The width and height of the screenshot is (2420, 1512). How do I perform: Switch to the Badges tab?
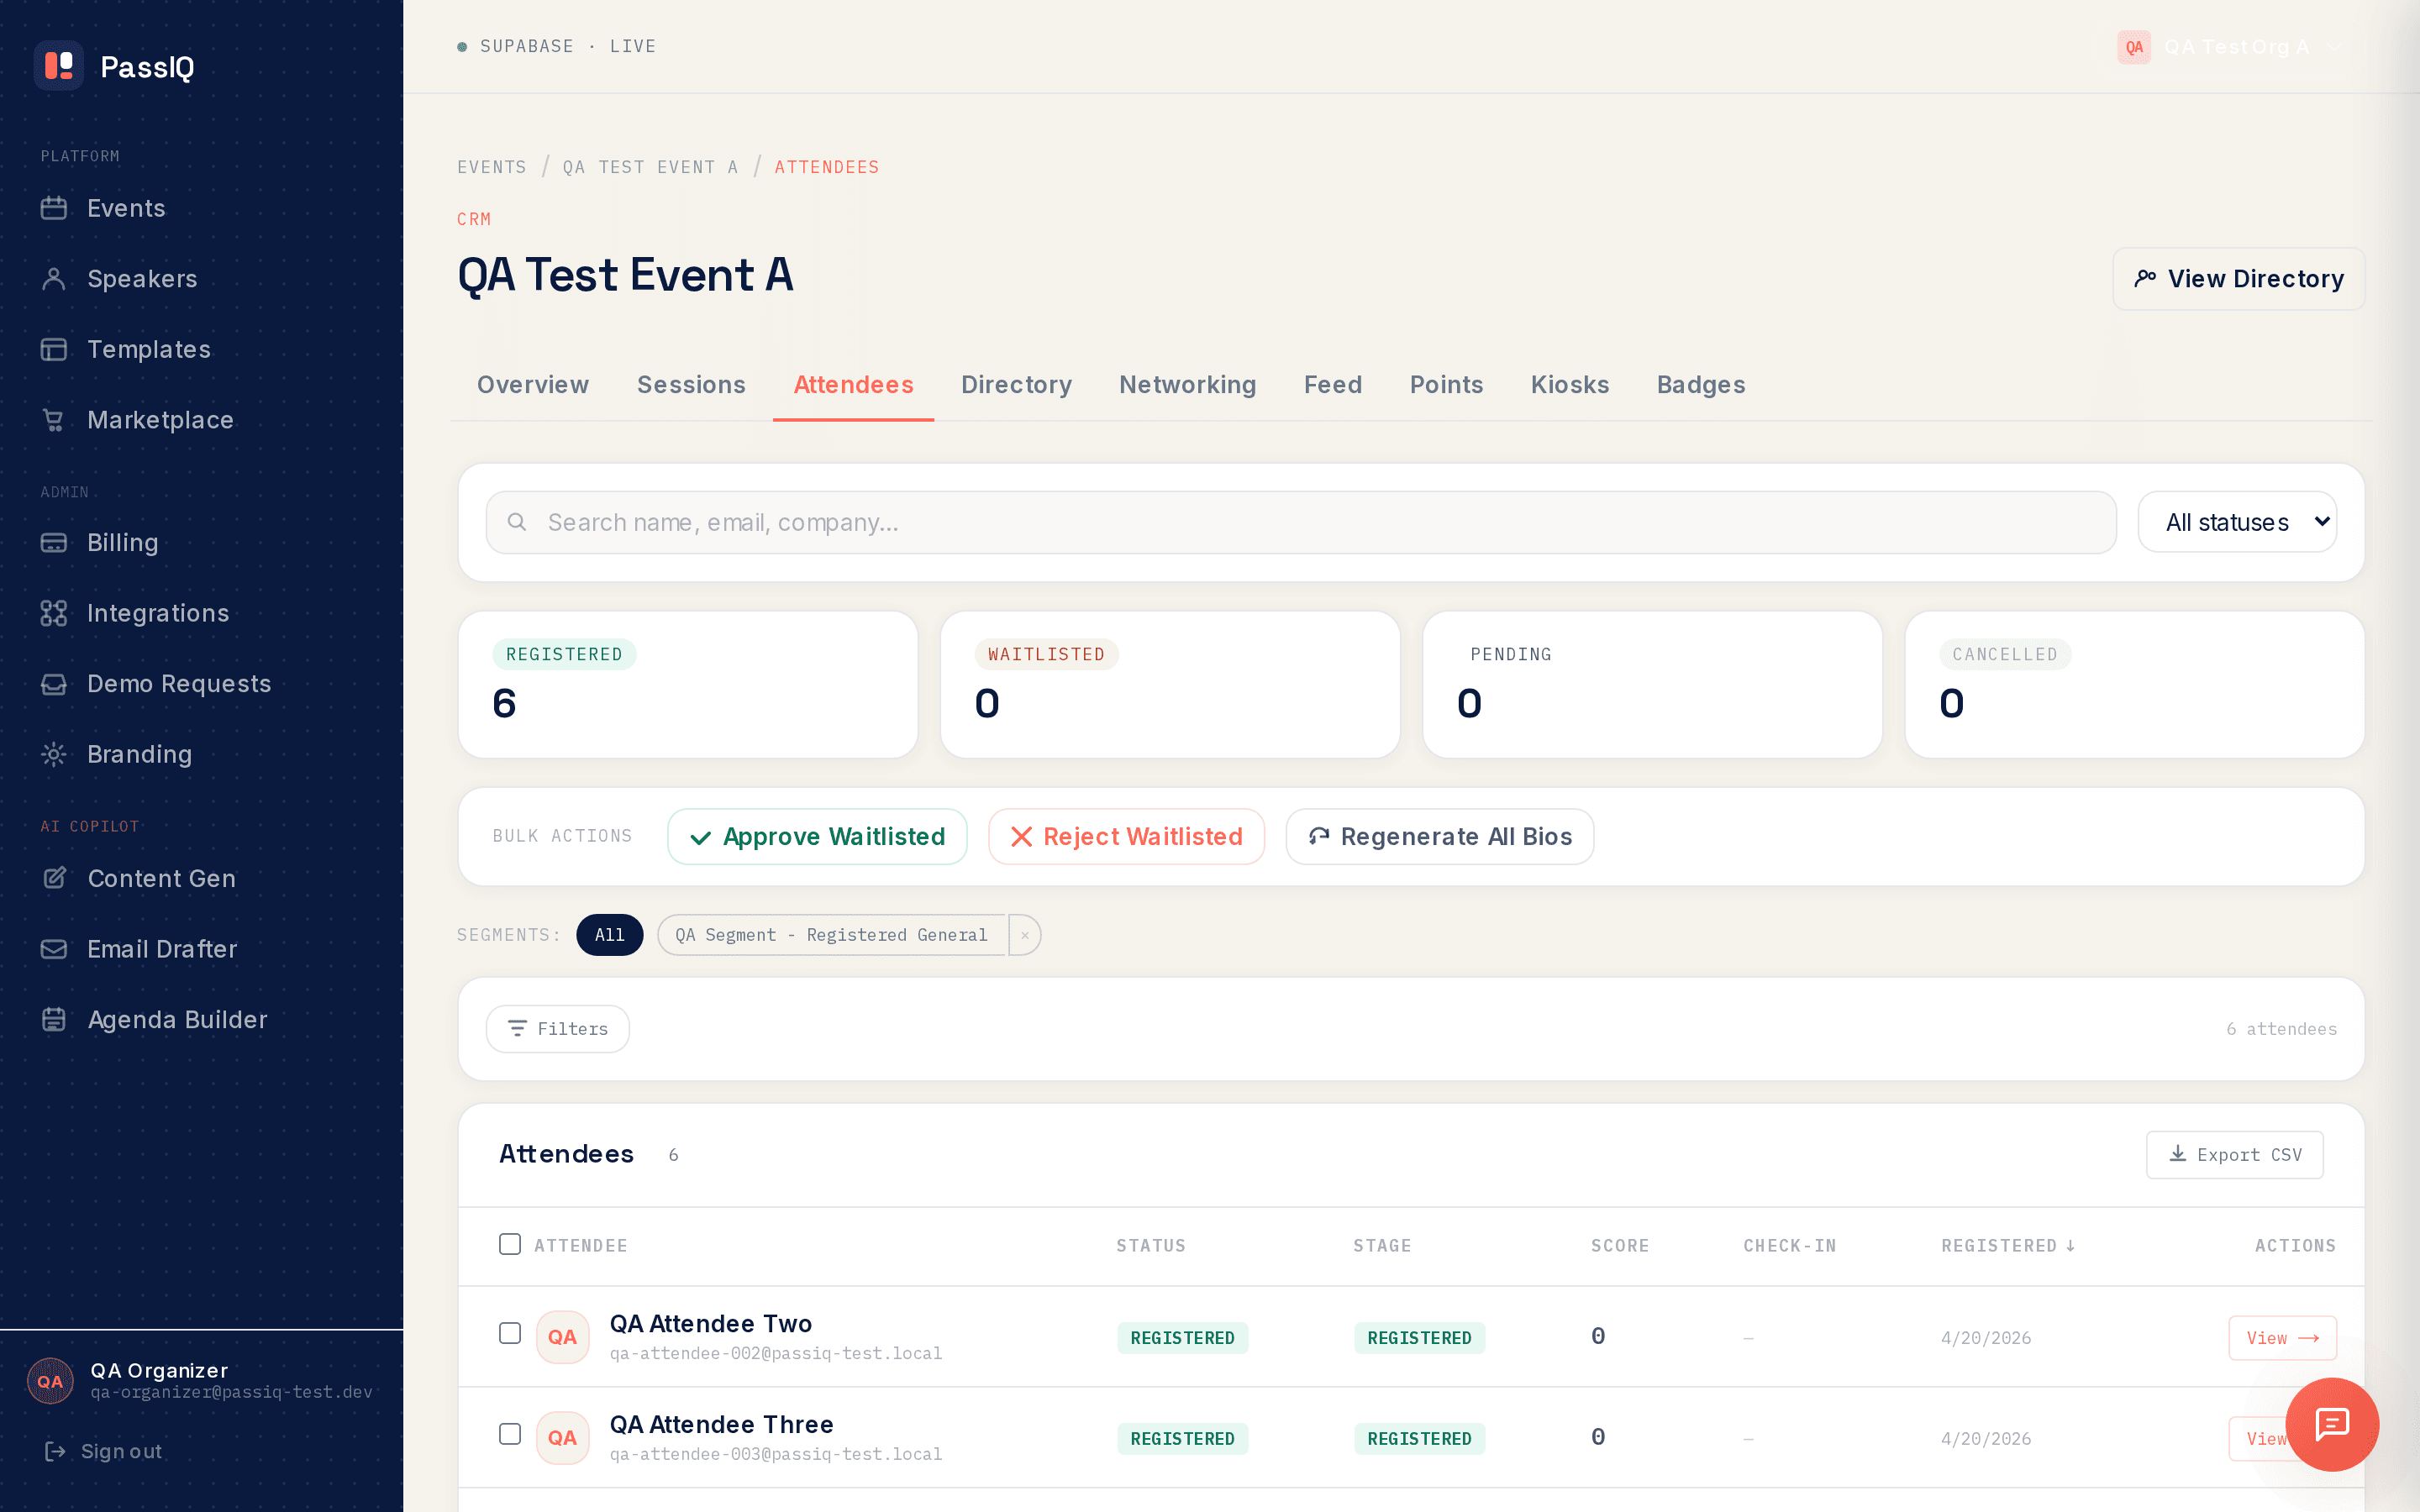tap(1701, 385)
